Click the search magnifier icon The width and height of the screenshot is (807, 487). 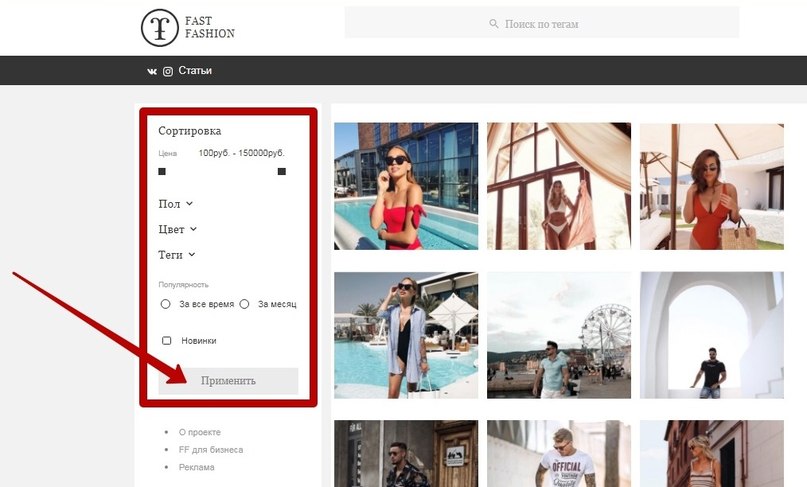[x=494, y=24]
